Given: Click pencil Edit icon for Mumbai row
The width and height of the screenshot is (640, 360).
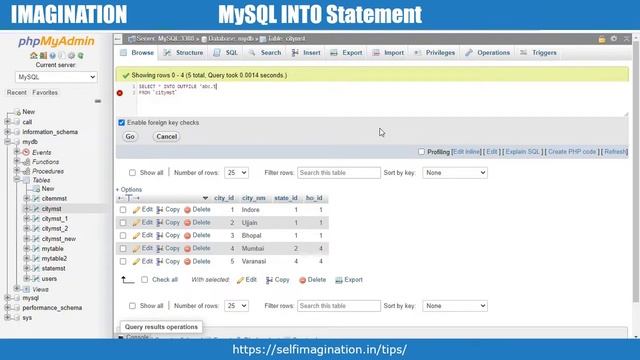Looking at the screenshot, I should pos(136,249).
